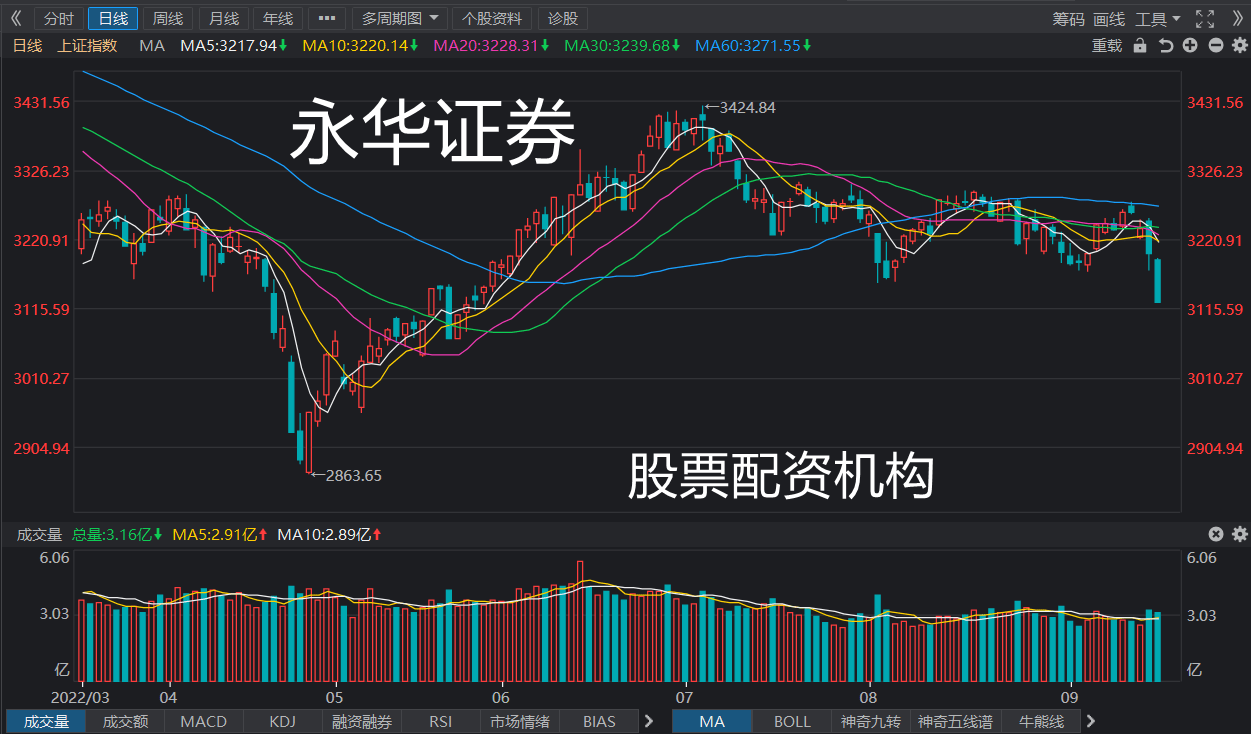Show more main-indicator tabs arrow
1251x734 pixels.
(1091, 721)
